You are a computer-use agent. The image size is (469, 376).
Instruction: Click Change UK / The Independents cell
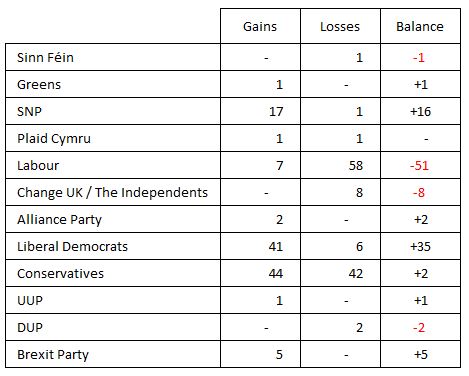[x=112, y=192]
